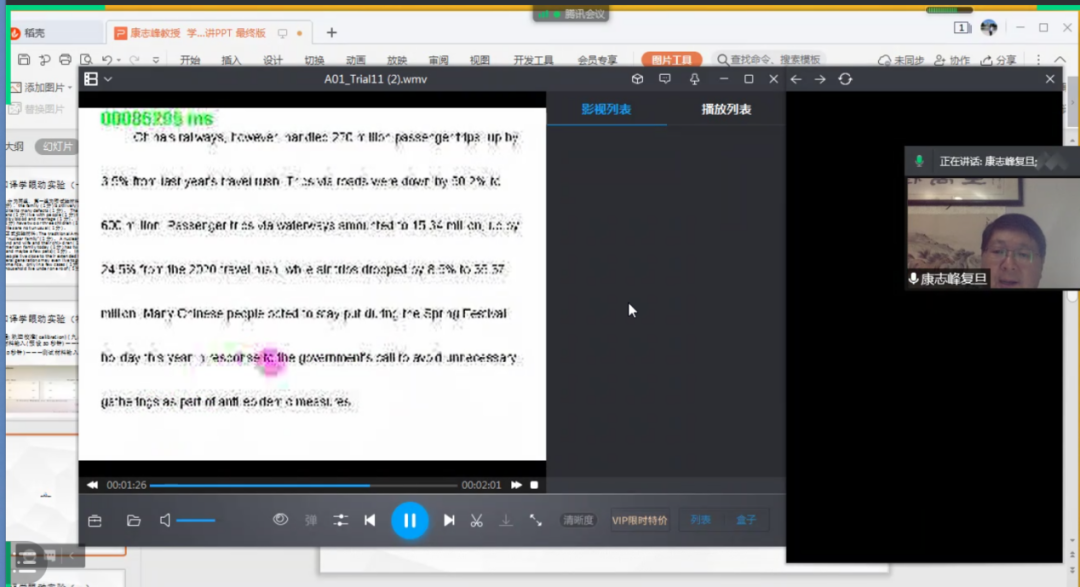This screenshot has width=1080, height=587.
Task: Open the playback settings sliders icon
Action: click(341, 520)
